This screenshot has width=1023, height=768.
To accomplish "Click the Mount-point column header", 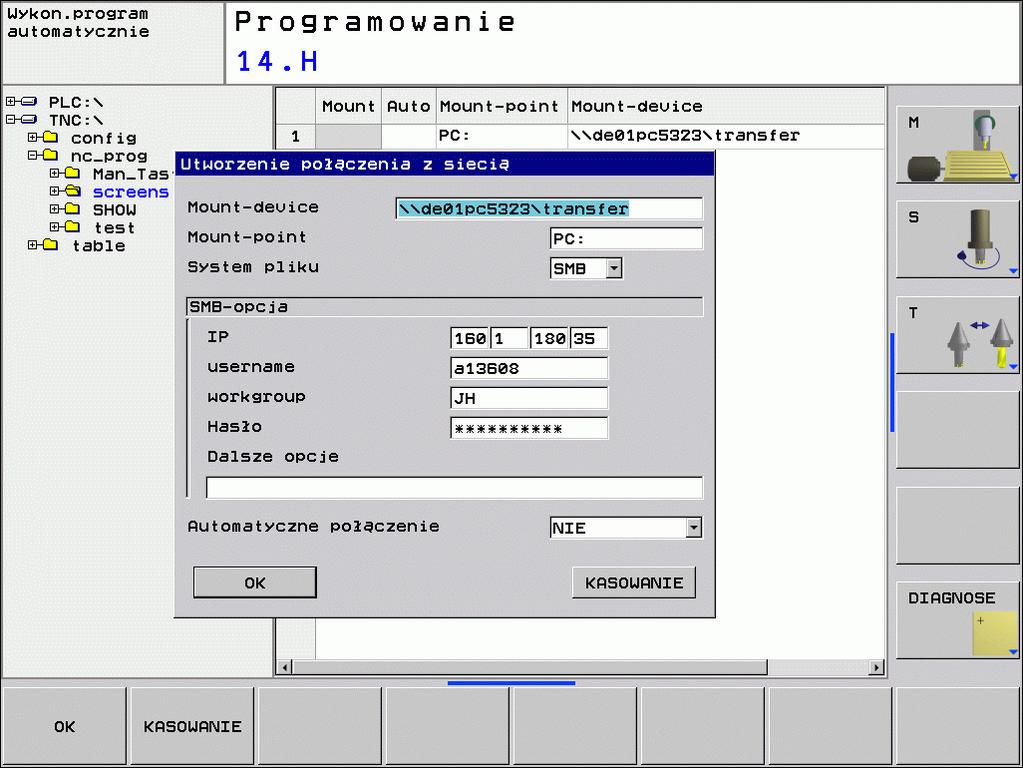I will point(501,106).
